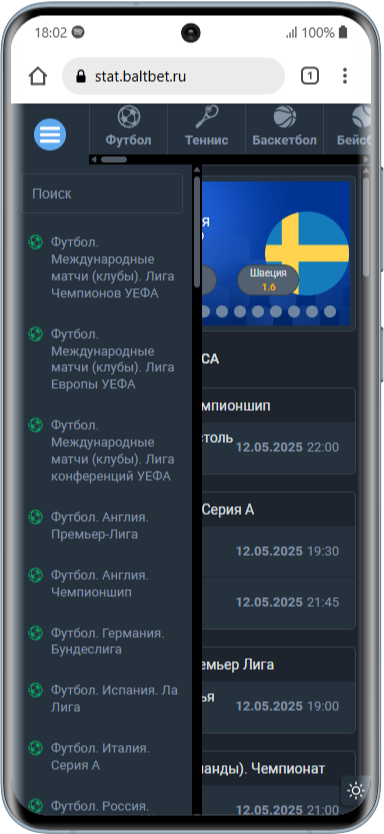Open the browser three-dot menu
384x834 pixels.
(x=345, y=76)
